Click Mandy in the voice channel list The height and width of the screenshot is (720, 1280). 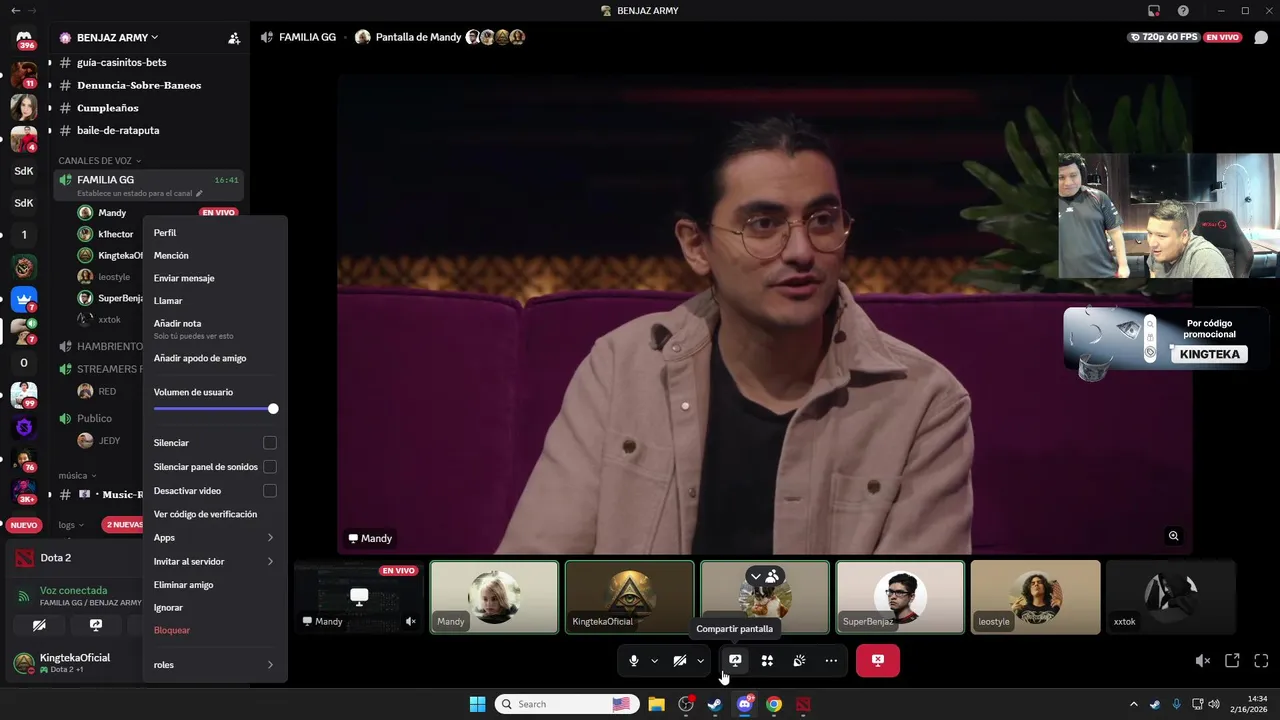[x=112, y=213]
